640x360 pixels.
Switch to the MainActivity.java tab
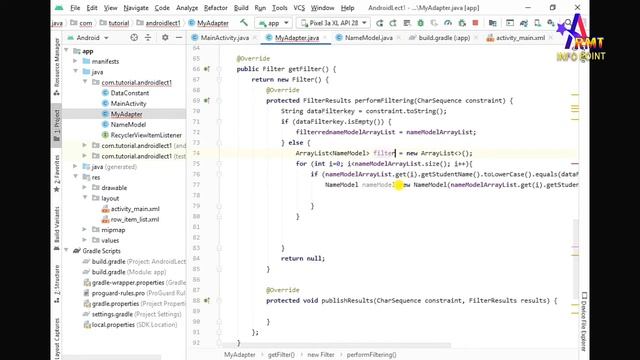point(224,38)
